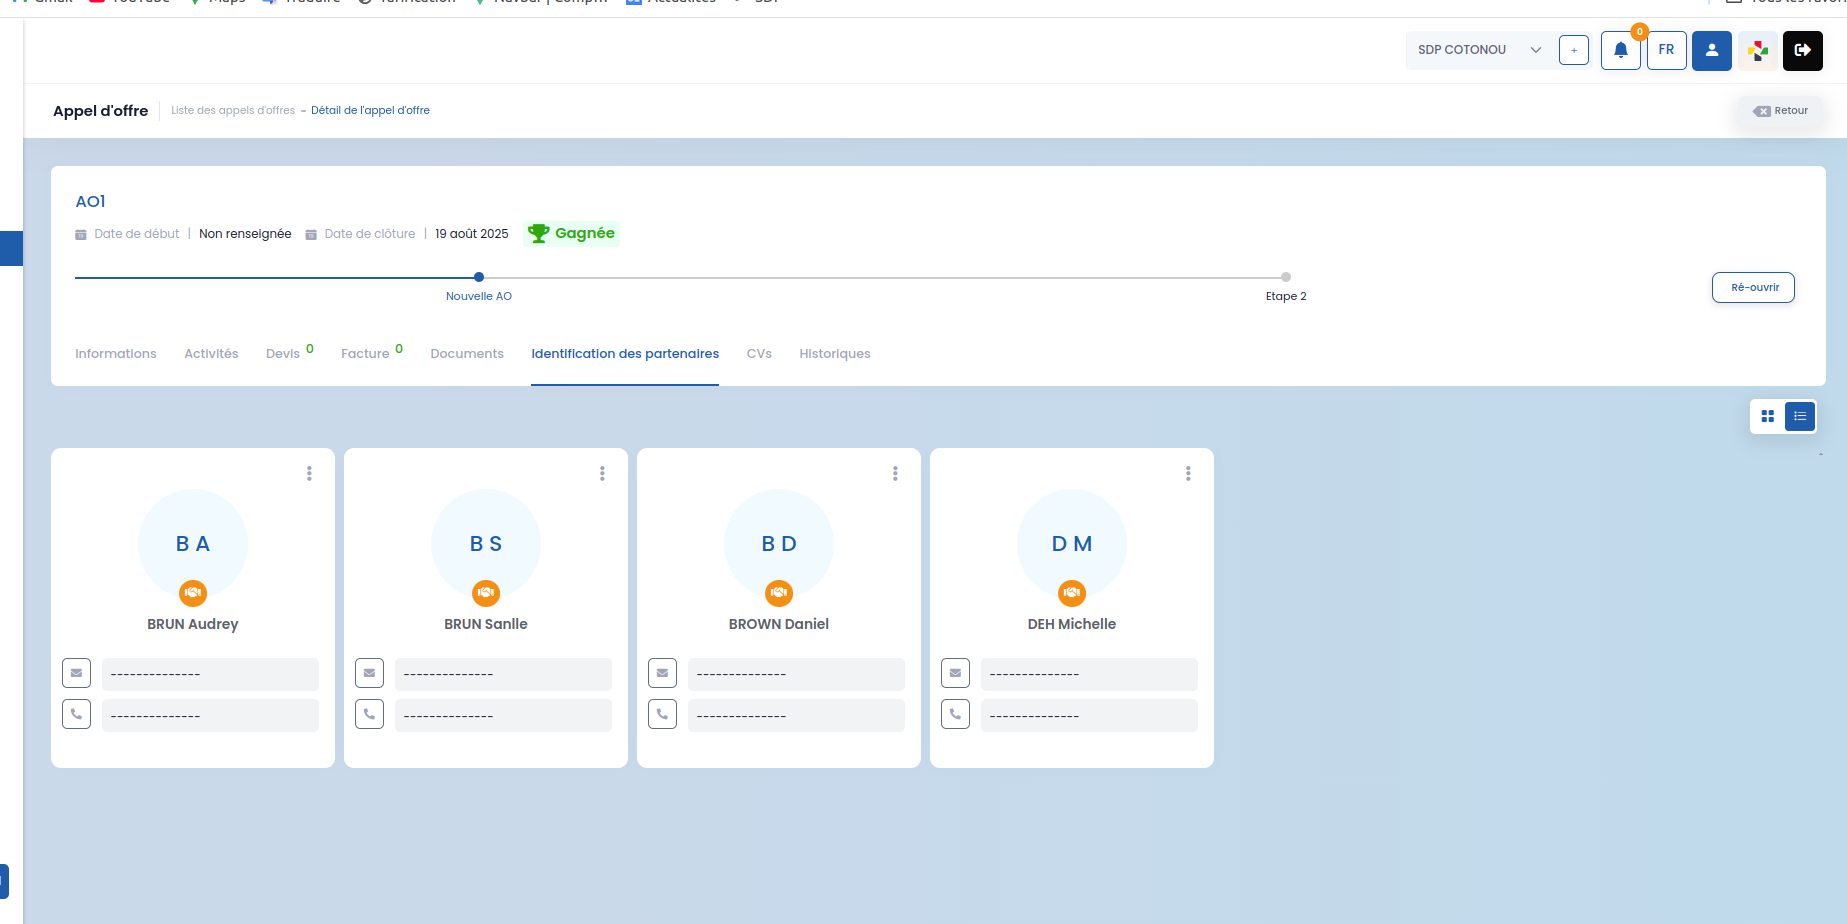Click the small plus button beside SDP COTONOU
Viewport: 1847px width, 924px height.
pyautogui.click(x=1574, y=50)
